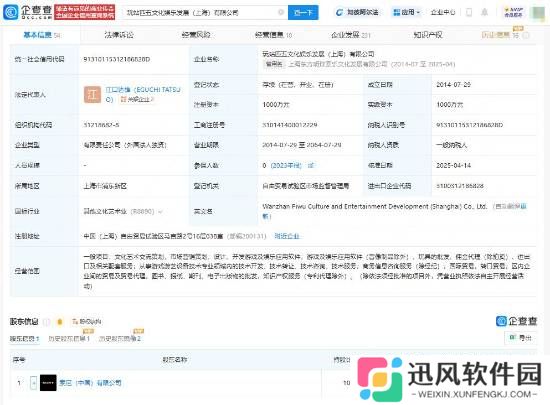The width and height of the screenshot is (550, 405).
Task: Select 企业类型 value 有限责任公司(外国法人独资)
Action: [125, 145]
